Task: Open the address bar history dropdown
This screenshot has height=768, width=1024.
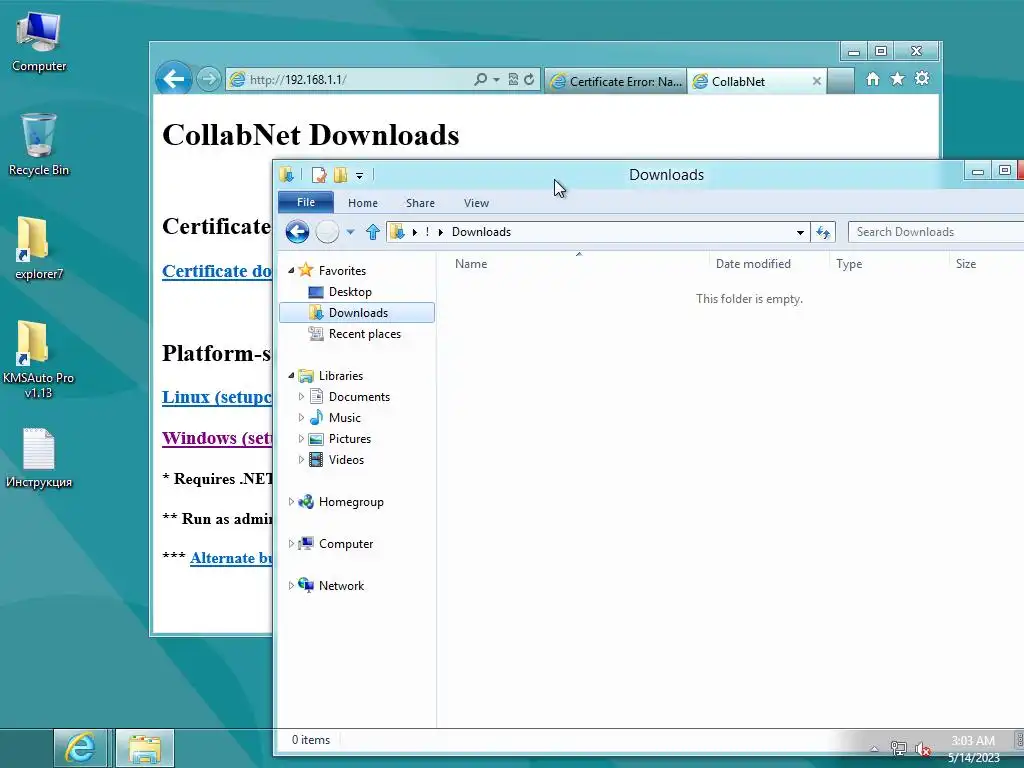Action: click(x=800, y=232)
